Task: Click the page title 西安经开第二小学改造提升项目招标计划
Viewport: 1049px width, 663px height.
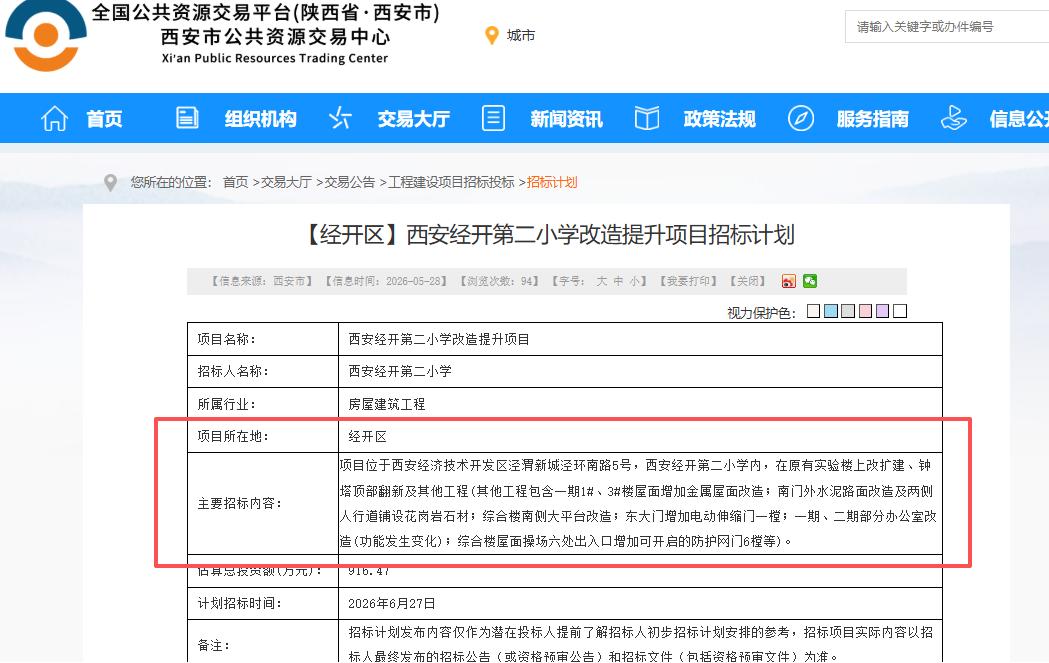Action: tap(600, 235)
